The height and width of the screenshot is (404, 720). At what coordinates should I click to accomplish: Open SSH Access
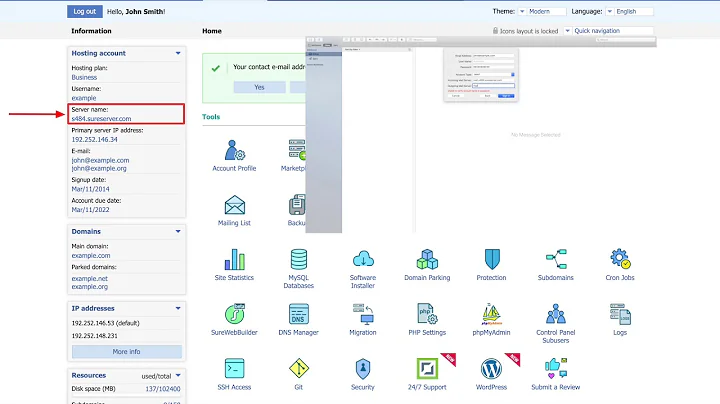(234, 374)
